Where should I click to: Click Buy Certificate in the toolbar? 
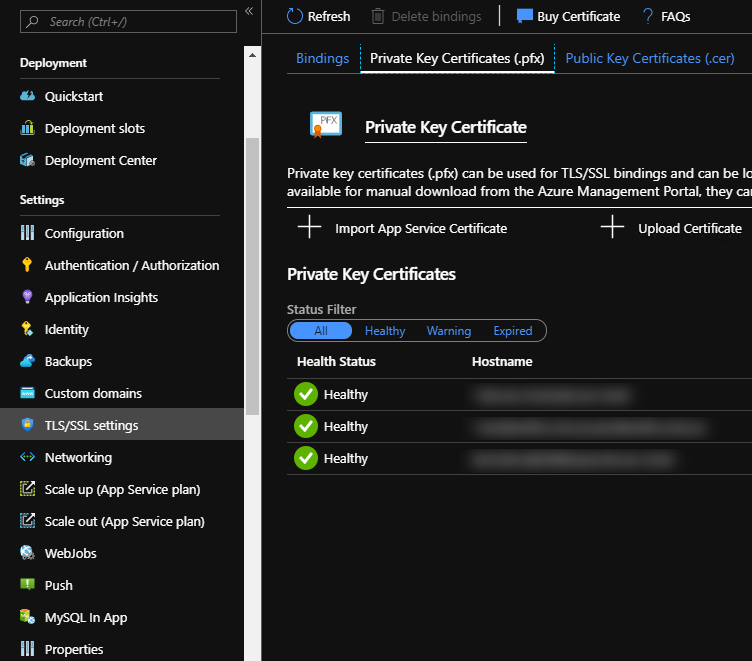tap(568, 16)
